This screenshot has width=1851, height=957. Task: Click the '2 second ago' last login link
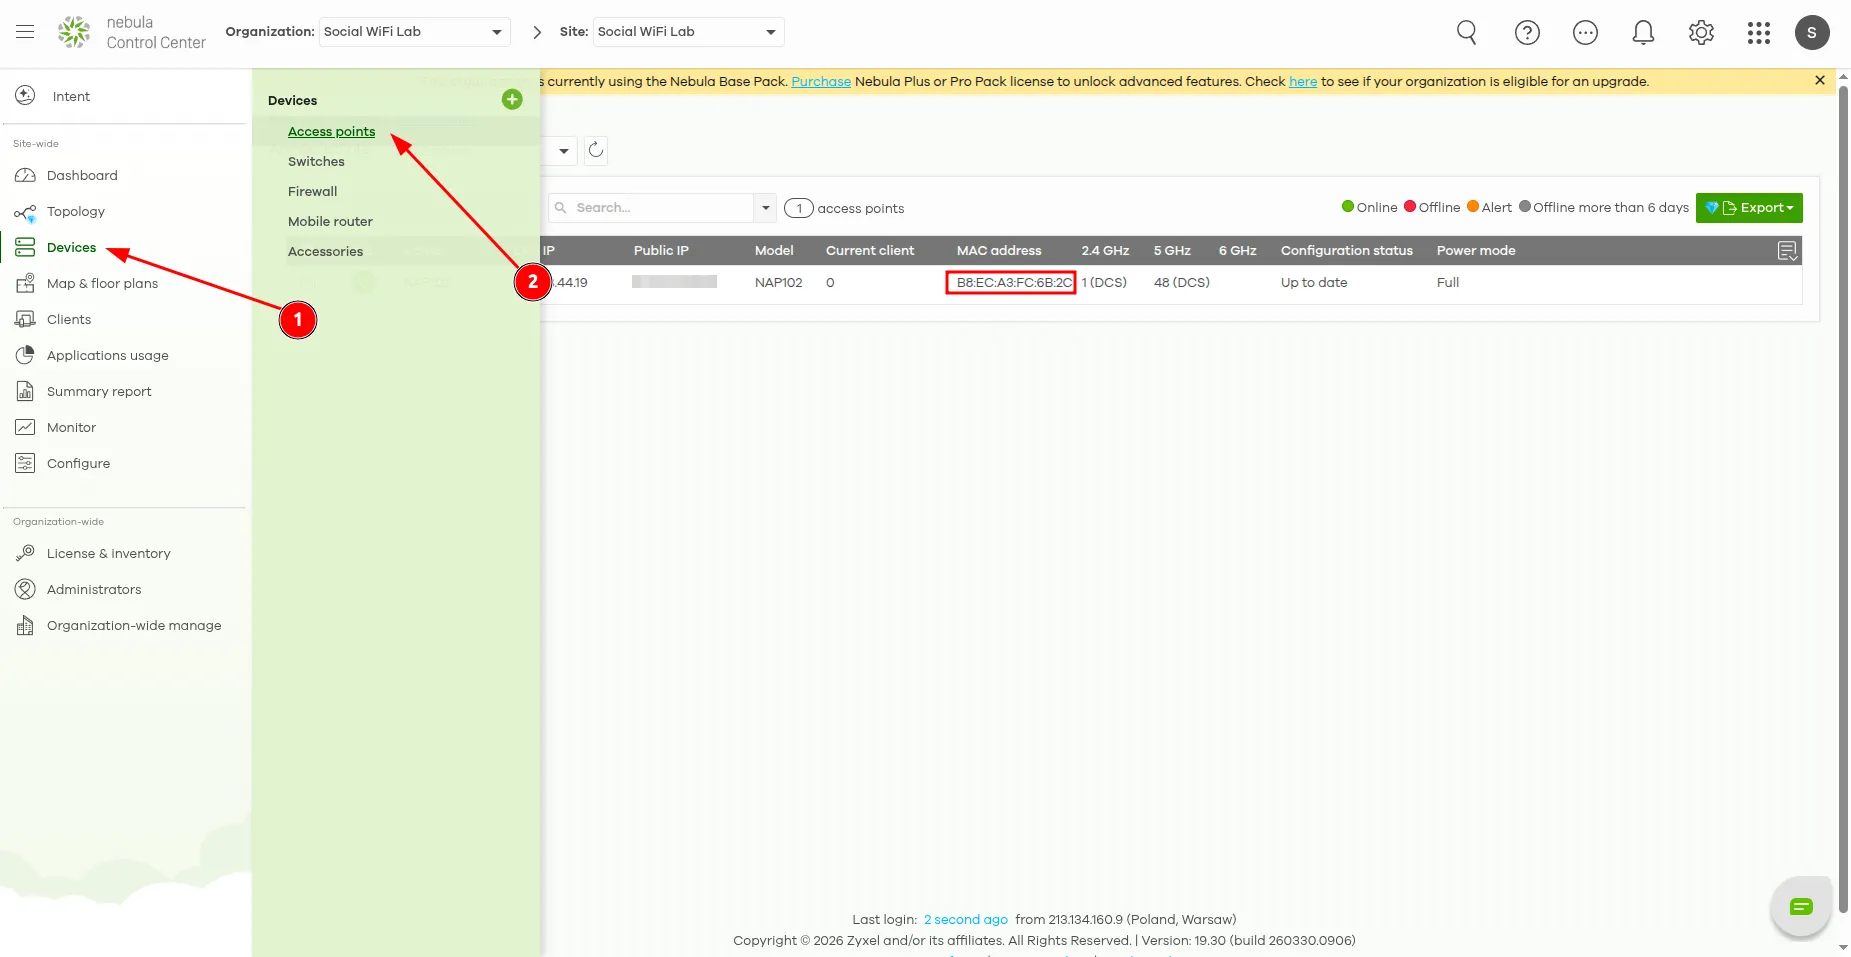click(966, 919)
